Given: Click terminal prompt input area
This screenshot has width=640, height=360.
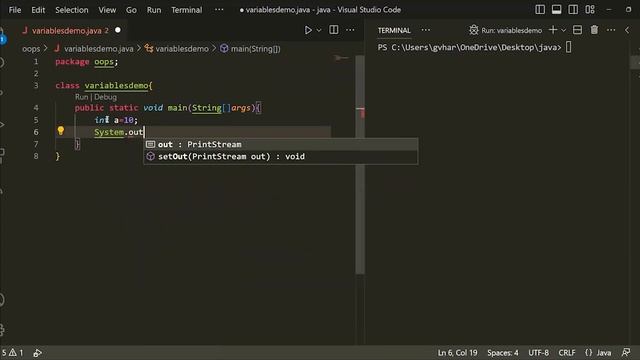Looking at the screenshot, I should click(568, 48).
